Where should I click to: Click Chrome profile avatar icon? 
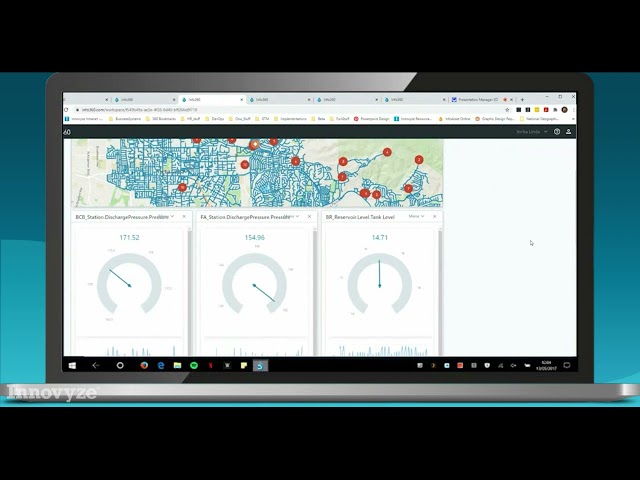pyautogui.click(x=564, y=110)
